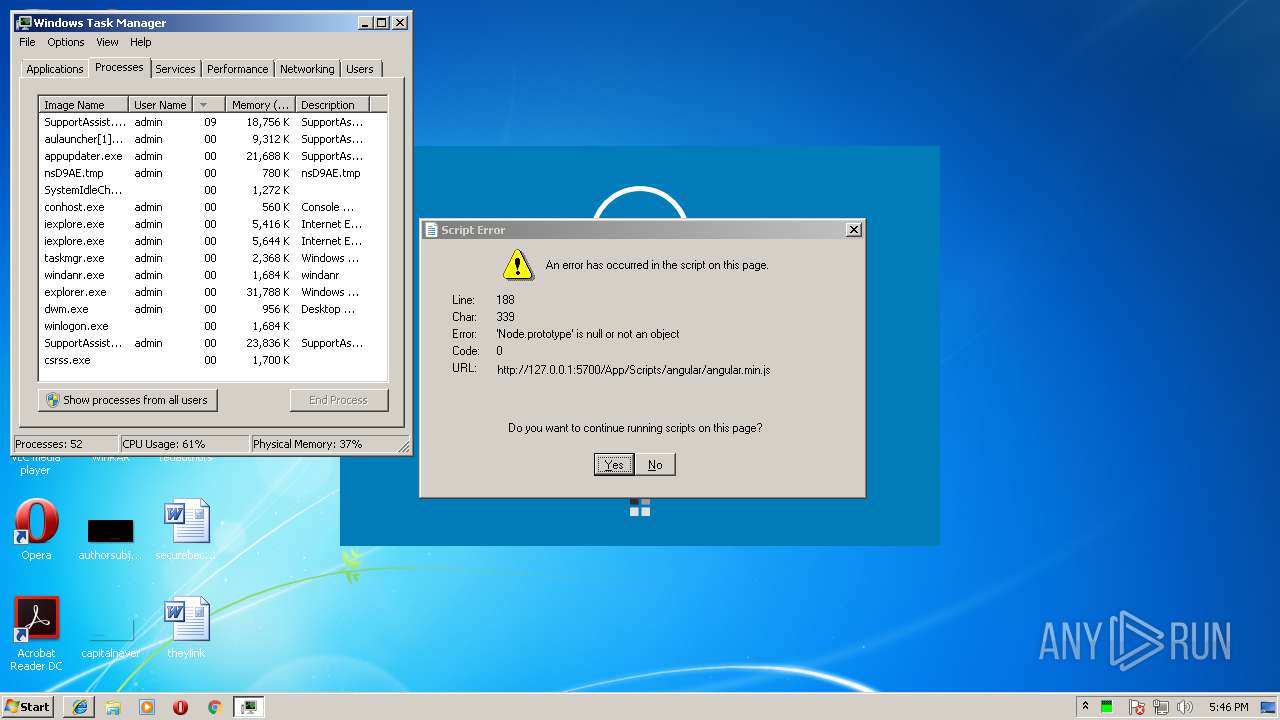The image size is (1280, 720).
Task: Open Internet Explorer from the taskbar
Action: pos(79,706)
